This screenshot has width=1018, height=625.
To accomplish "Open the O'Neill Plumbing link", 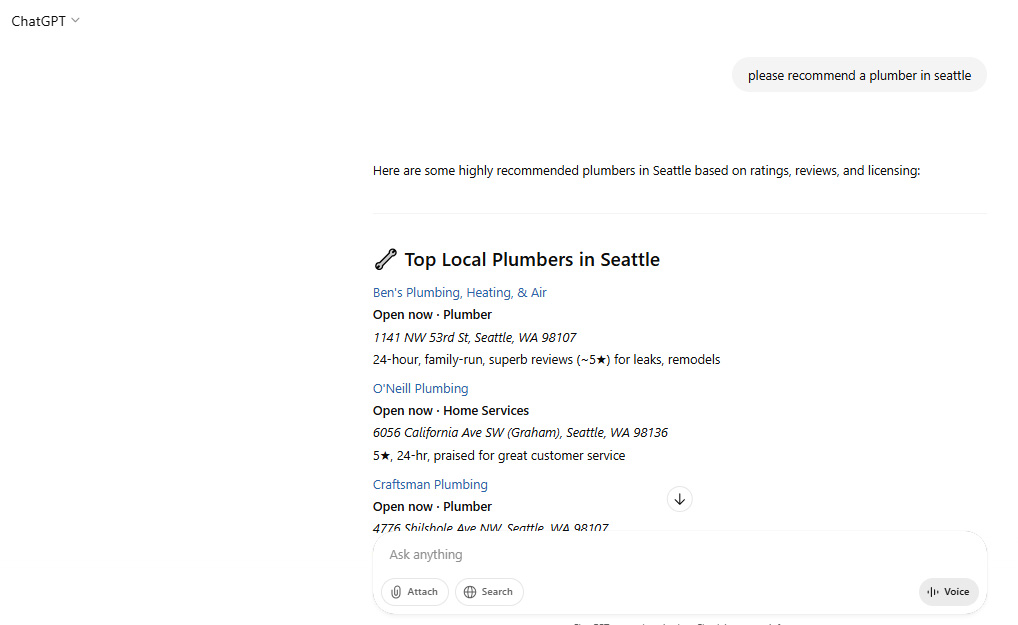I will coord(420,388).
